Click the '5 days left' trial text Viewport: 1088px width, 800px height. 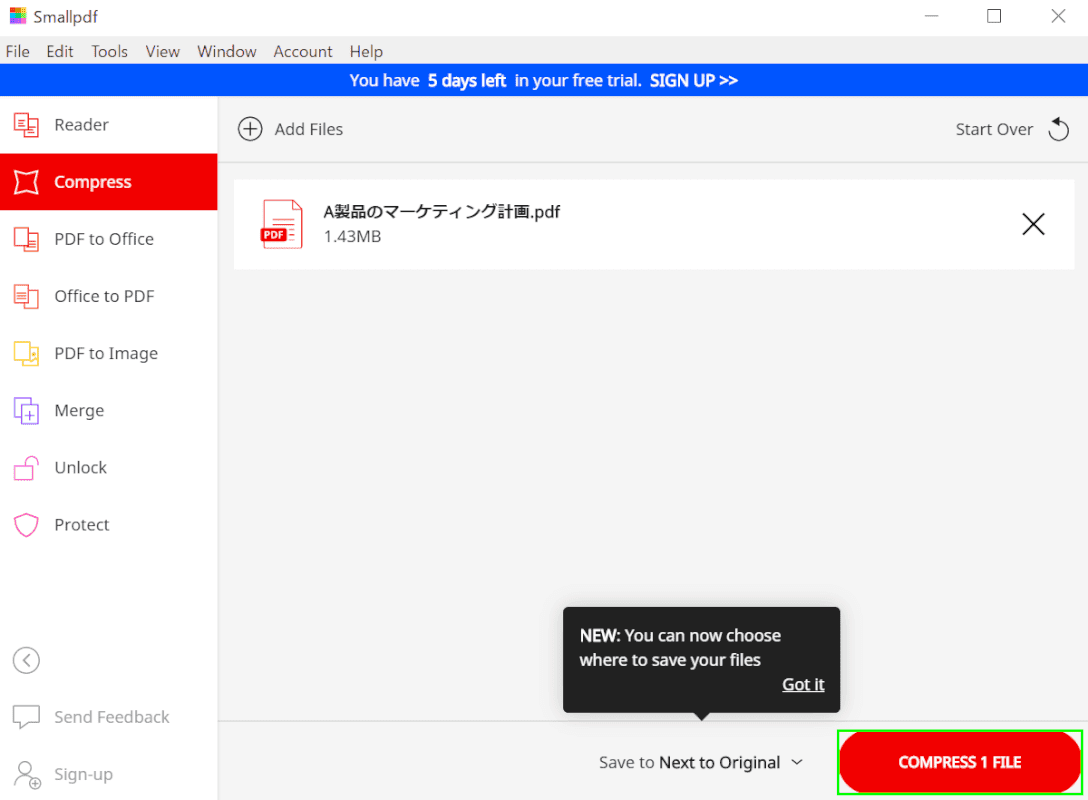coord(466,80)
